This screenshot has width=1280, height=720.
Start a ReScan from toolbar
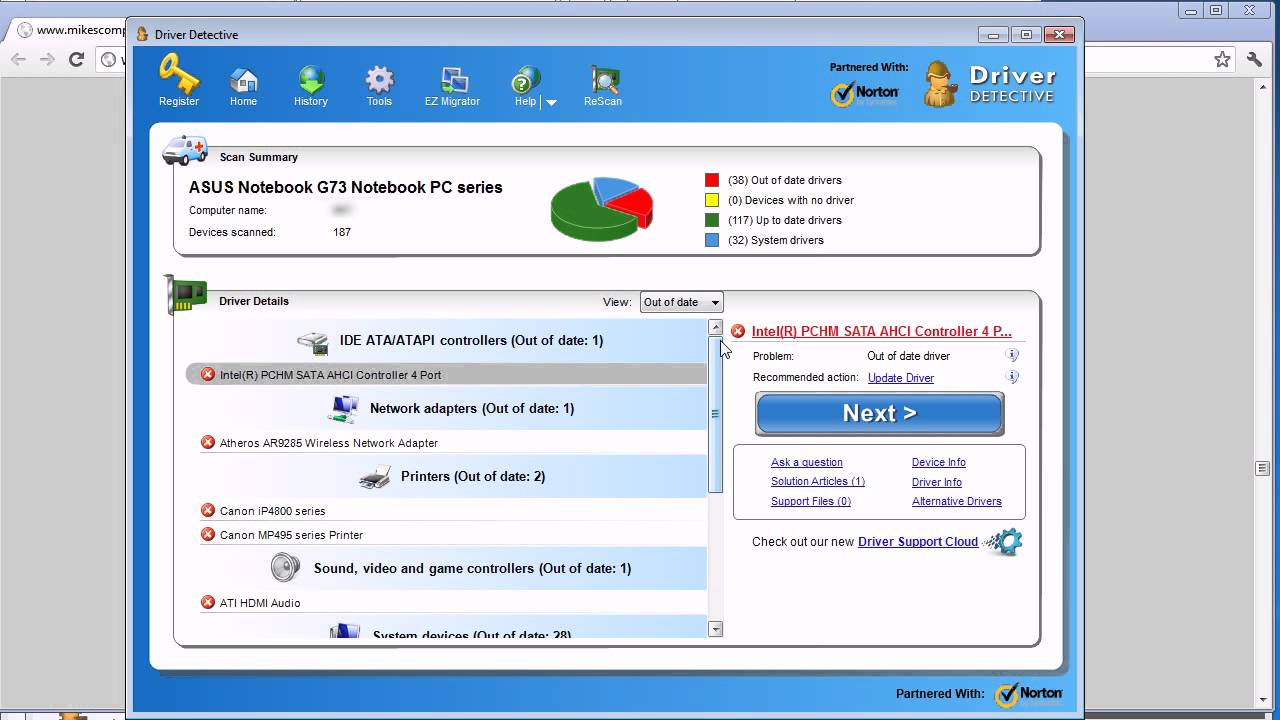[603, 86]
